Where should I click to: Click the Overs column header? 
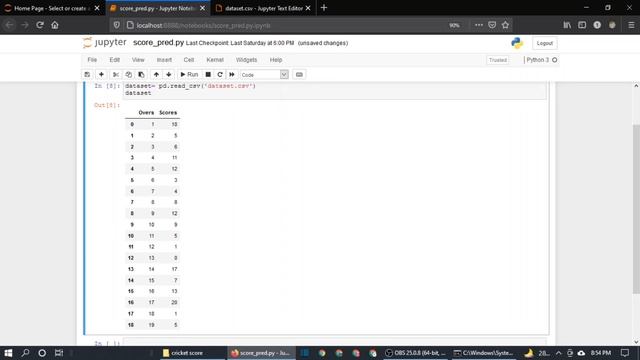pyautogui.click(x=146, y=113)
